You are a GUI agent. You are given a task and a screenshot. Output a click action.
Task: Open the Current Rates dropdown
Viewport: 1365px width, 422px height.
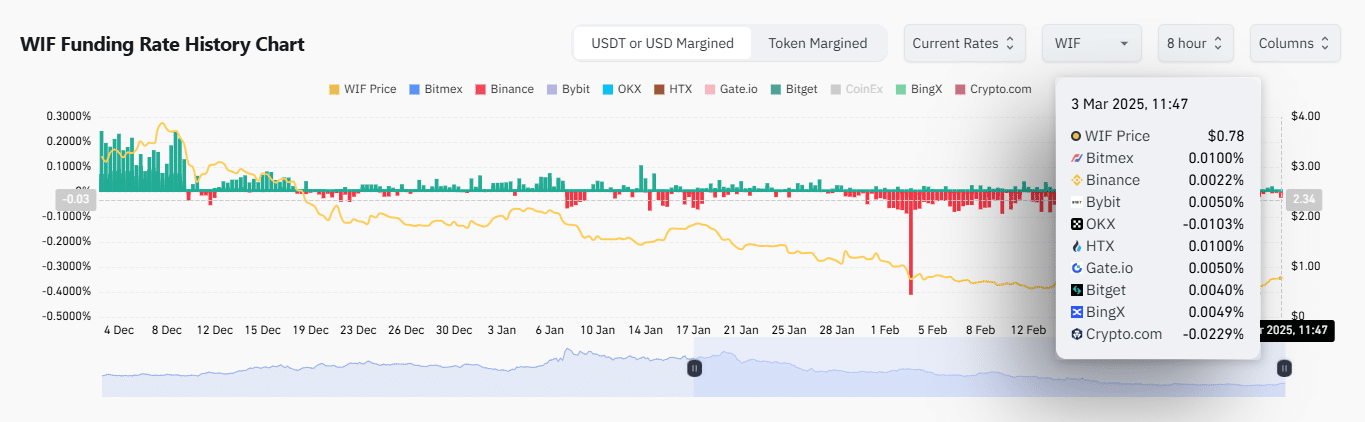[x=964, y=43]
